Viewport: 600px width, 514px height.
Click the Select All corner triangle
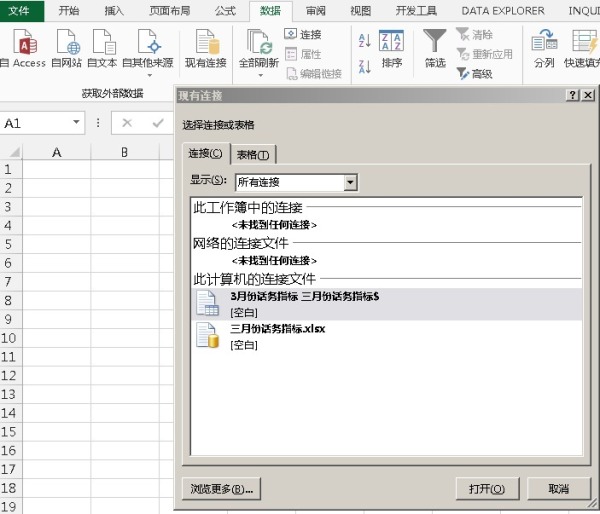[14, 152]
